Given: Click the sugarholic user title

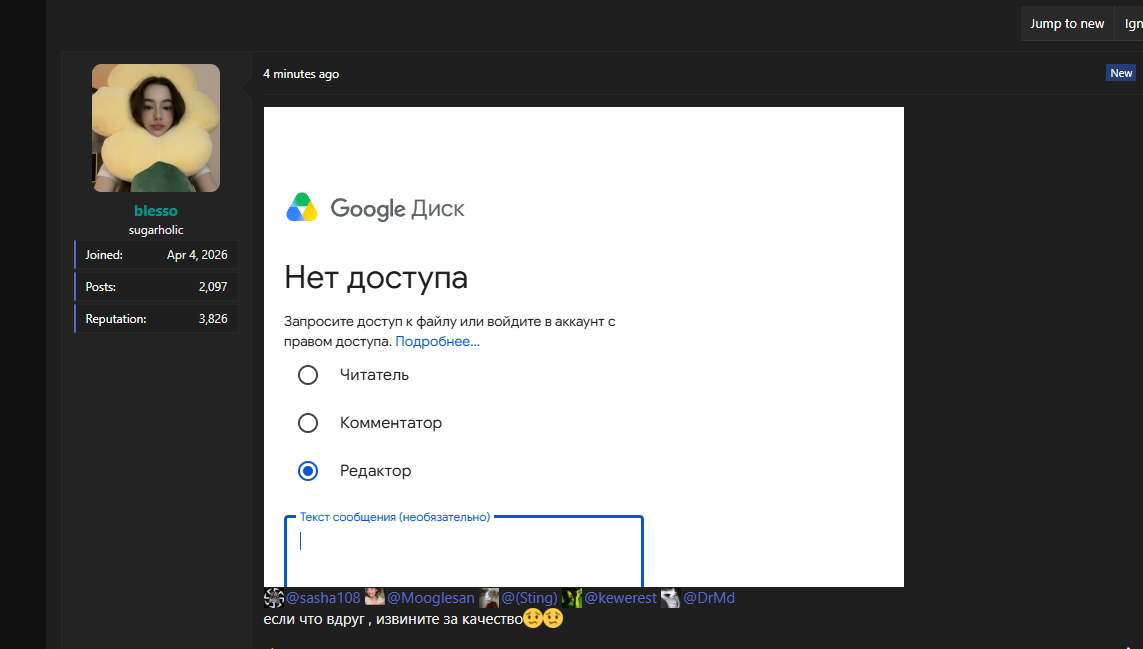Looking at the screenshot, I should tap(156, 230).
